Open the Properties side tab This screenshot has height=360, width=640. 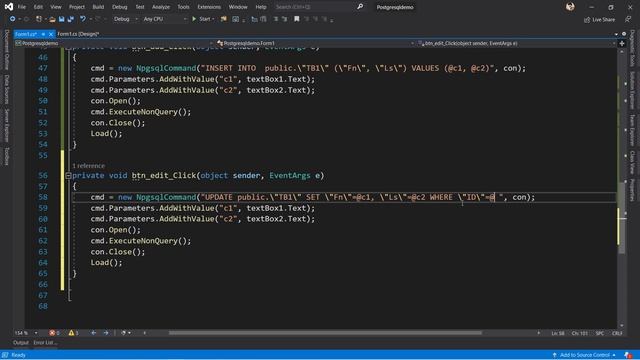(x=632, y=190)
